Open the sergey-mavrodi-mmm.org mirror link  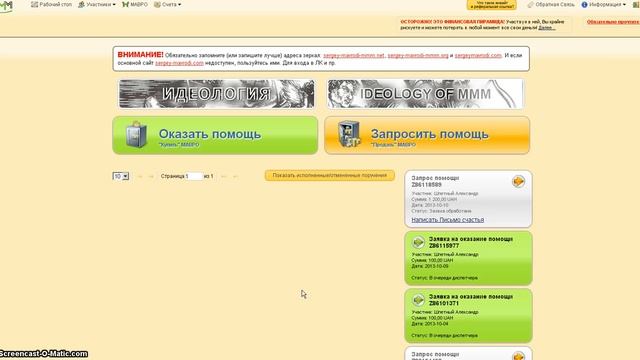(x=418, y=56)
